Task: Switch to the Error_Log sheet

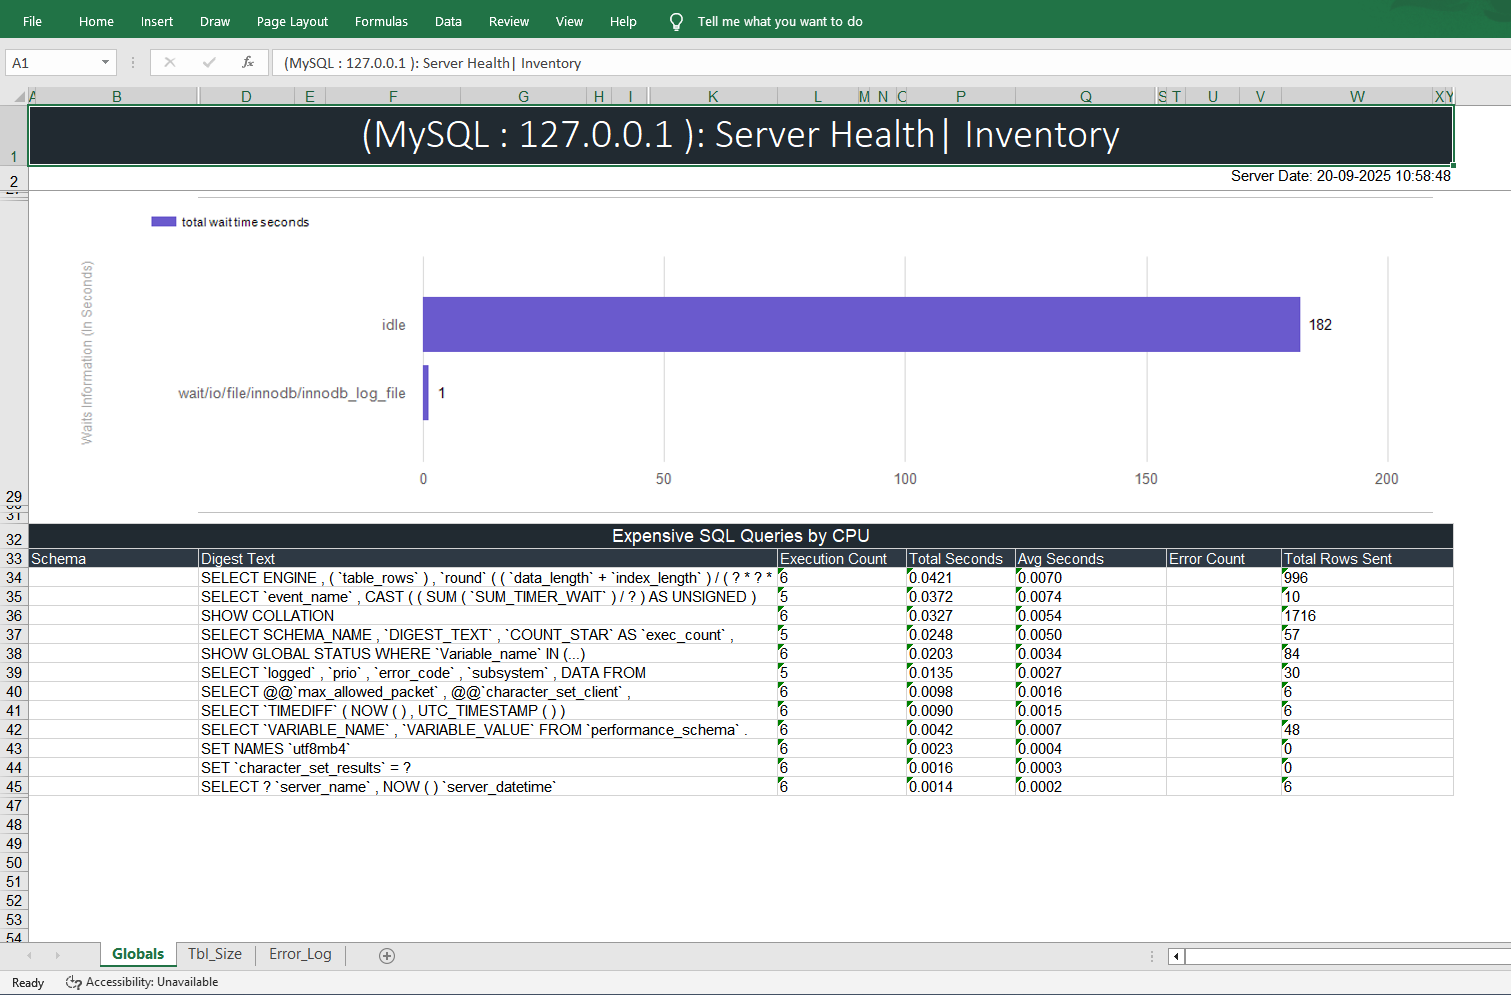Action: pos(300,954)
